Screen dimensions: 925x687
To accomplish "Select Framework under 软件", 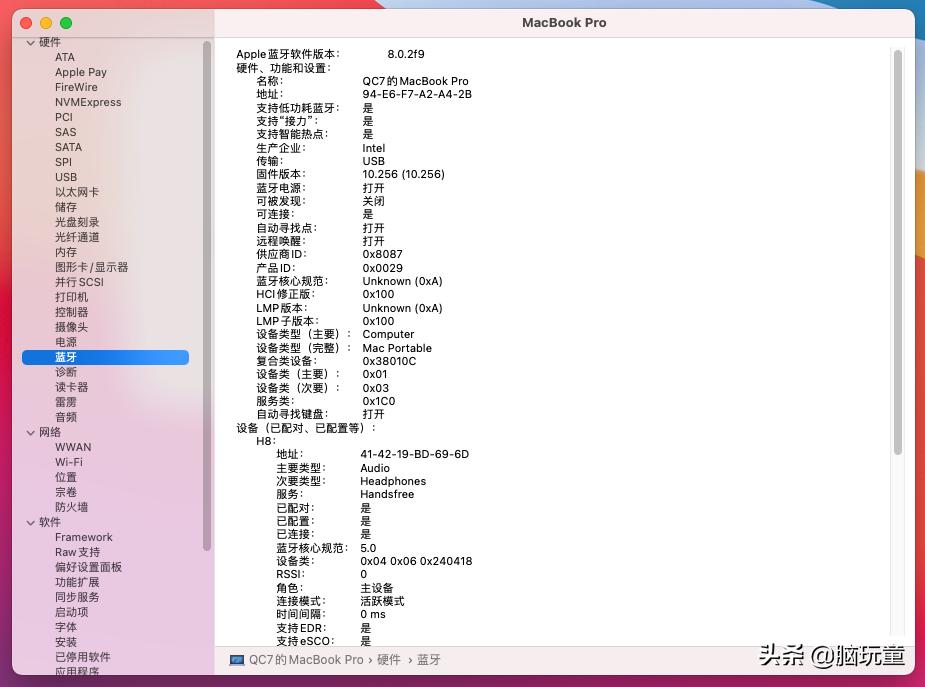I will 83,537.
